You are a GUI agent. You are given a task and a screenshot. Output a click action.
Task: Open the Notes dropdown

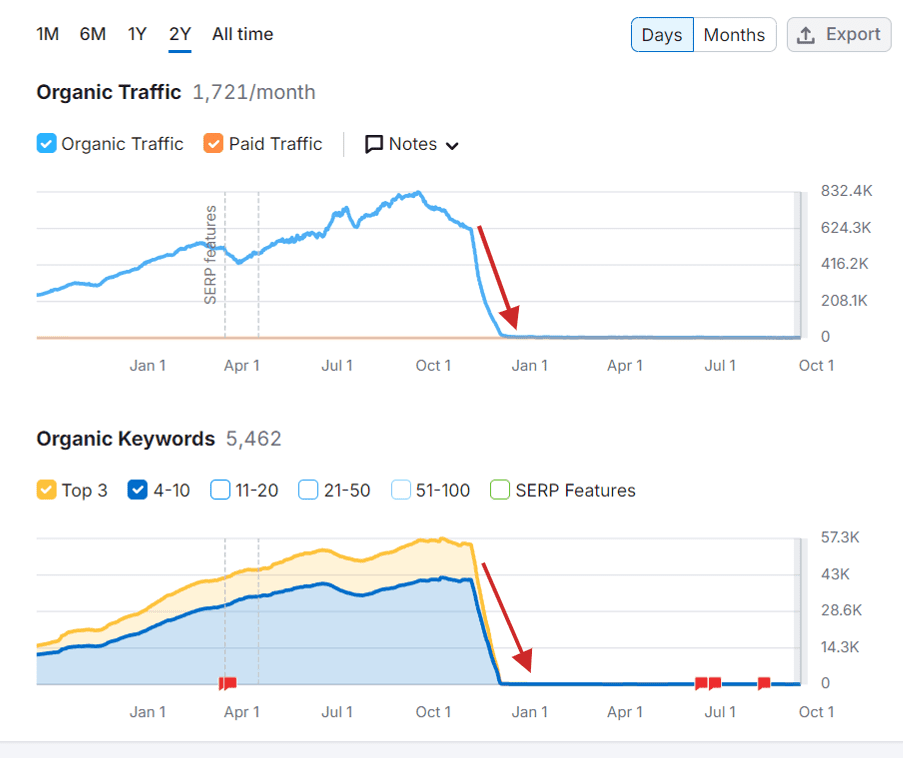point(411,143)
